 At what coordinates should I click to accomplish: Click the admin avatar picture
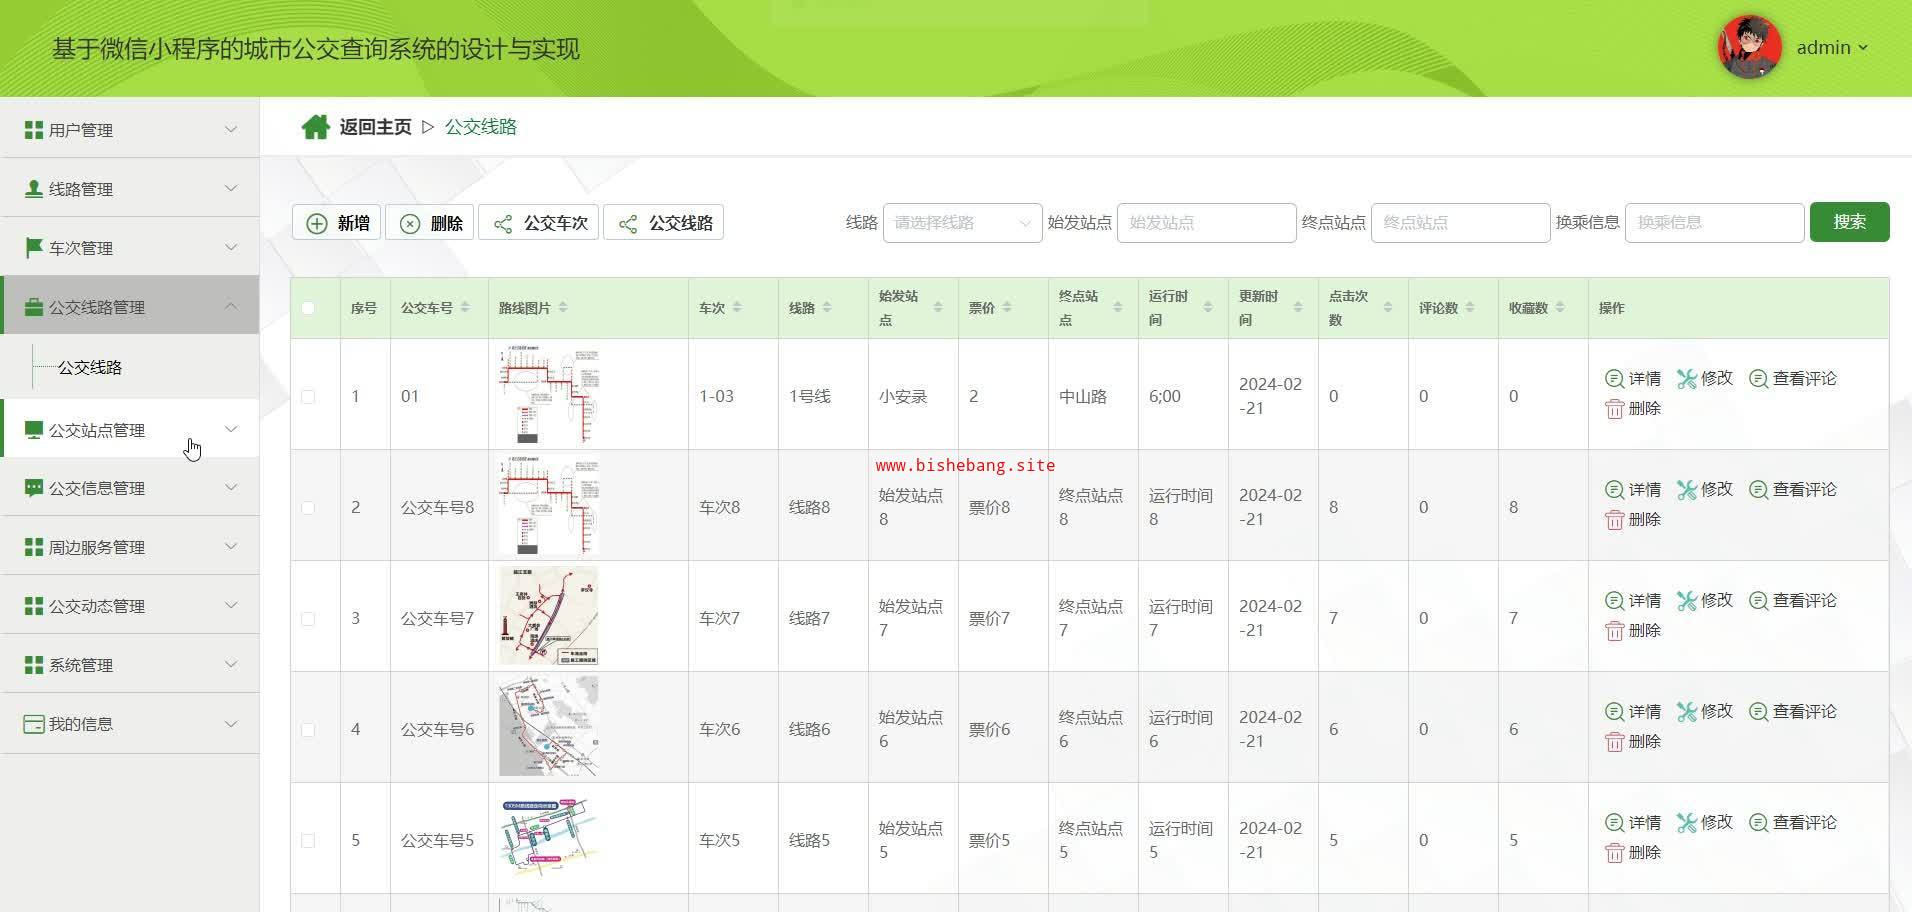click(1749, 47)
